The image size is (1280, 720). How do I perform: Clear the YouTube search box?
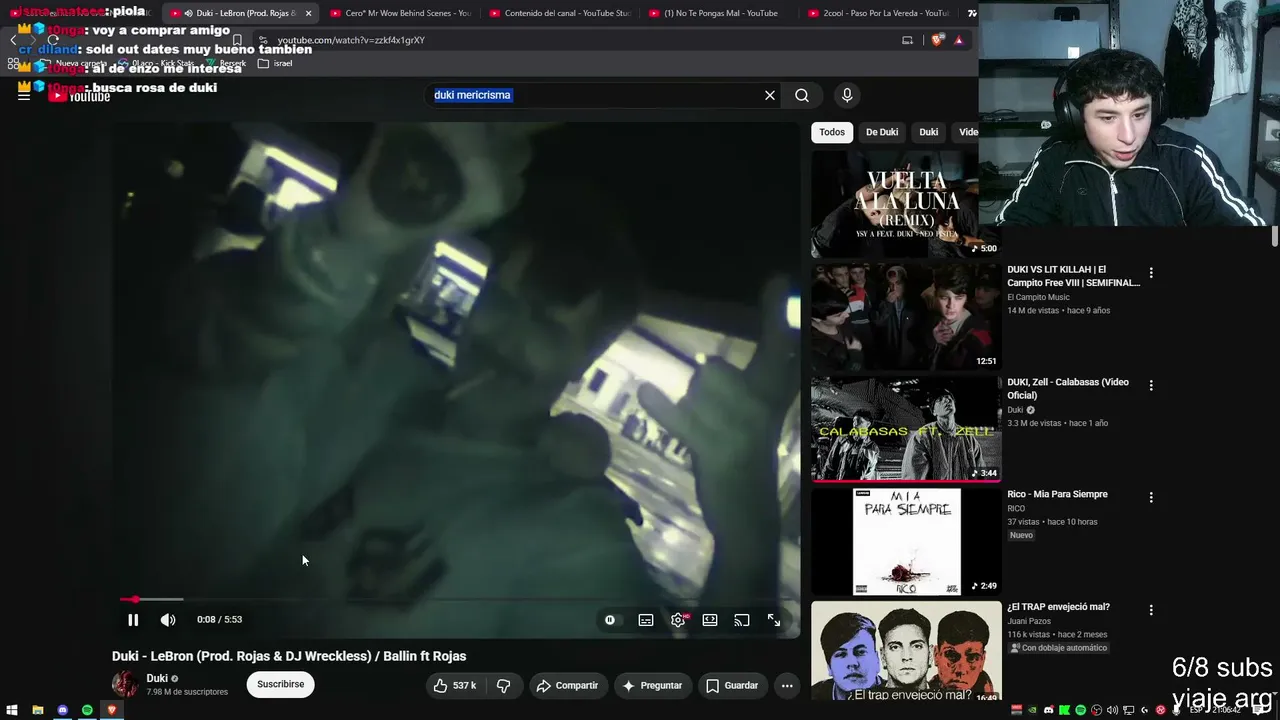pos(770,95)
